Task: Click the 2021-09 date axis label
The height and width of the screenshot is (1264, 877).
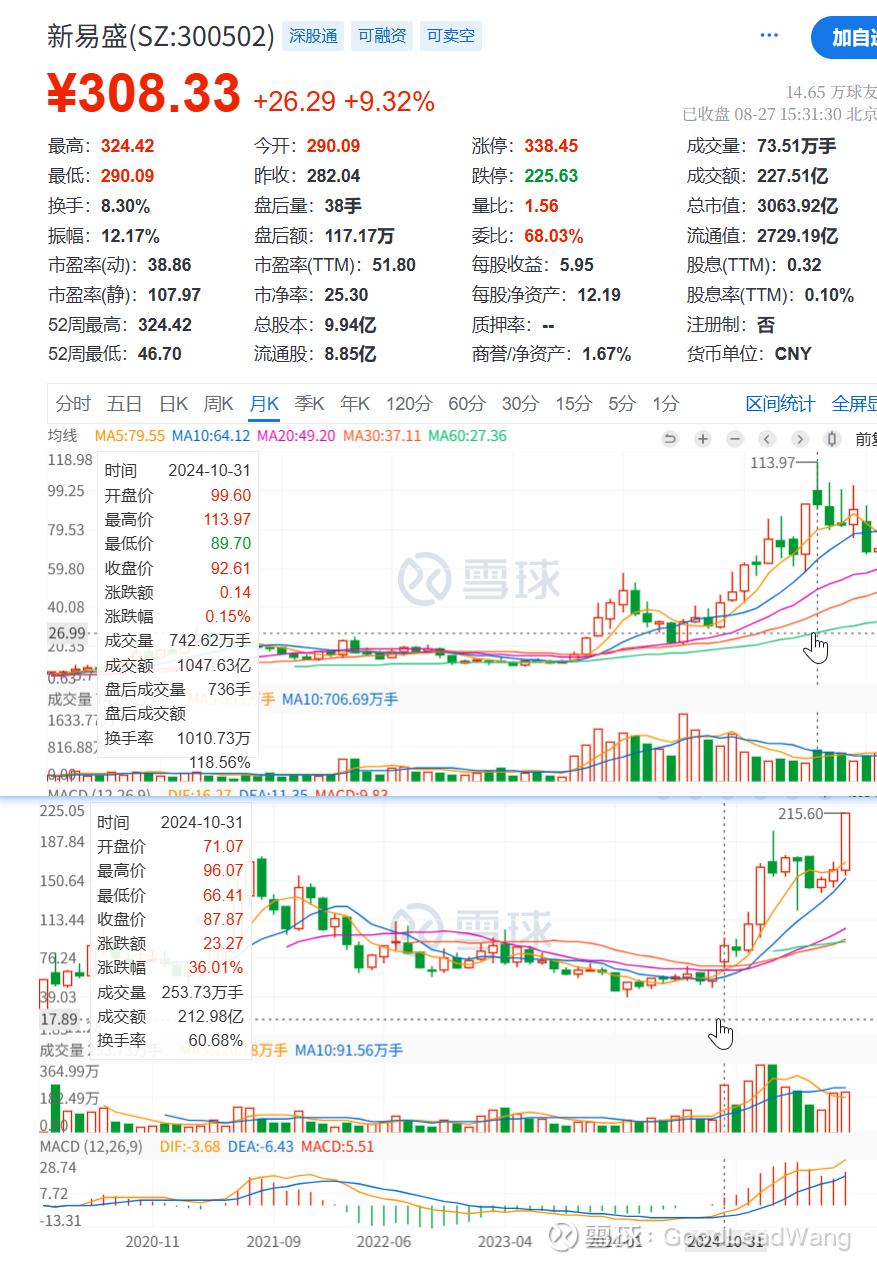Action: 276,1241
